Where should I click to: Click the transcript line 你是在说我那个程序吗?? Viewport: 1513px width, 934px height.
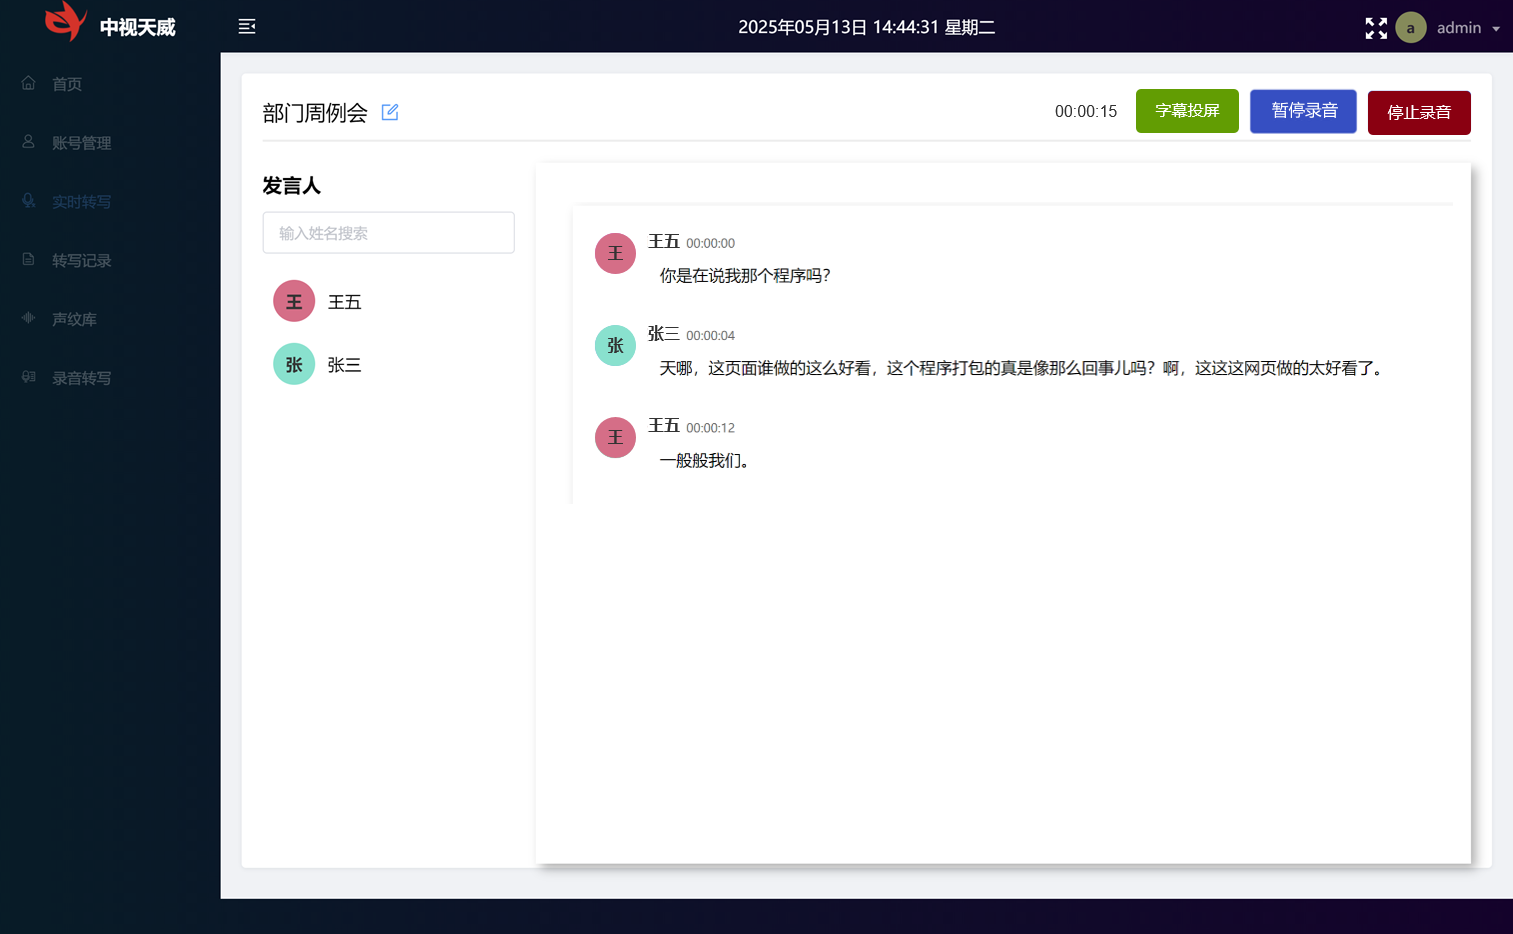[745, 276]
